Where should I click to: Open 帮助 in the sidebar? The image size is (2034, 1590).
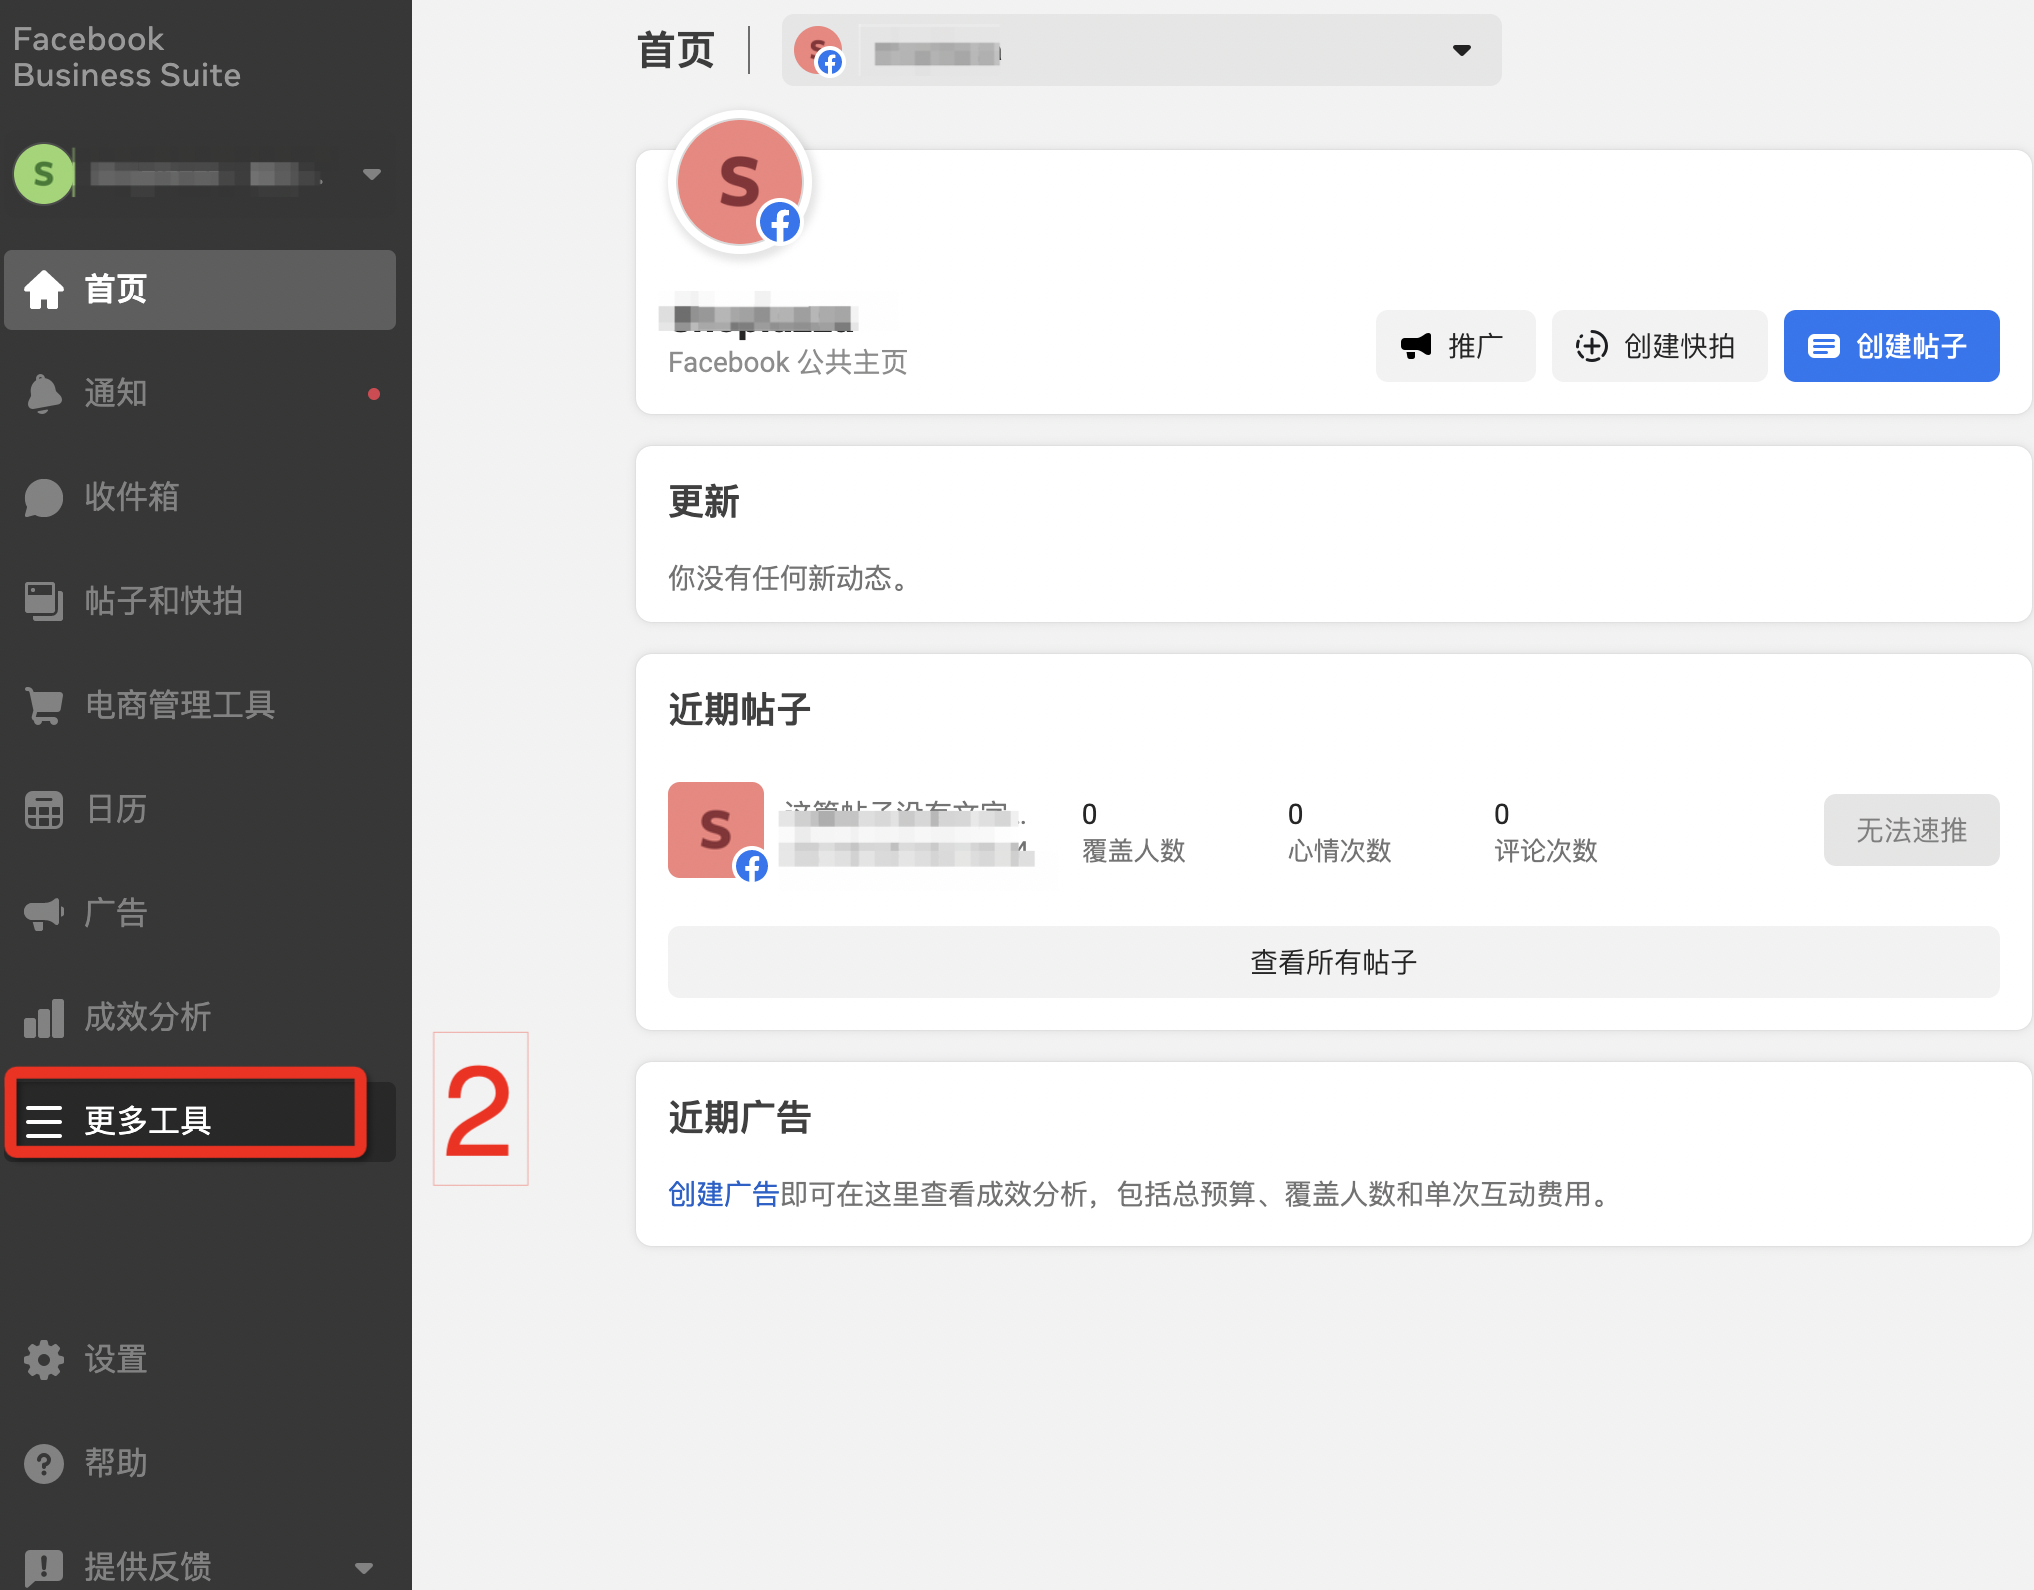[x=200, y=1464]
